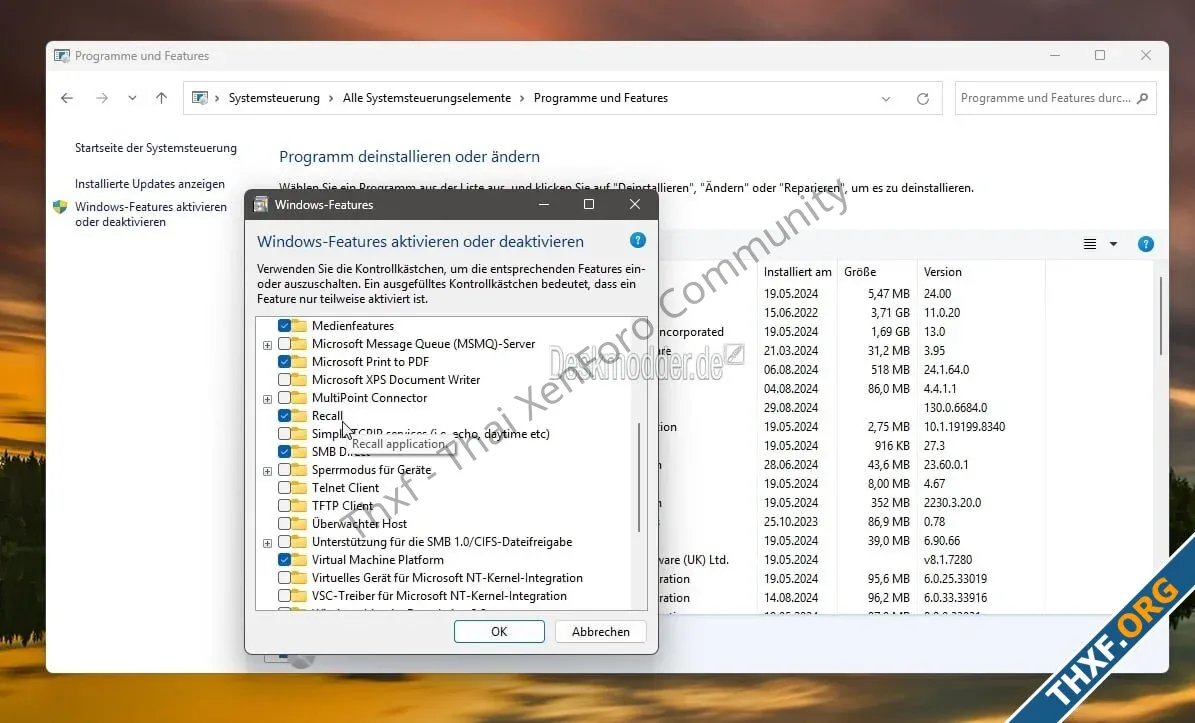
Task: Click the chevron after Alle Systemsteuerungselemente breadcrumb
Action: 522,98
